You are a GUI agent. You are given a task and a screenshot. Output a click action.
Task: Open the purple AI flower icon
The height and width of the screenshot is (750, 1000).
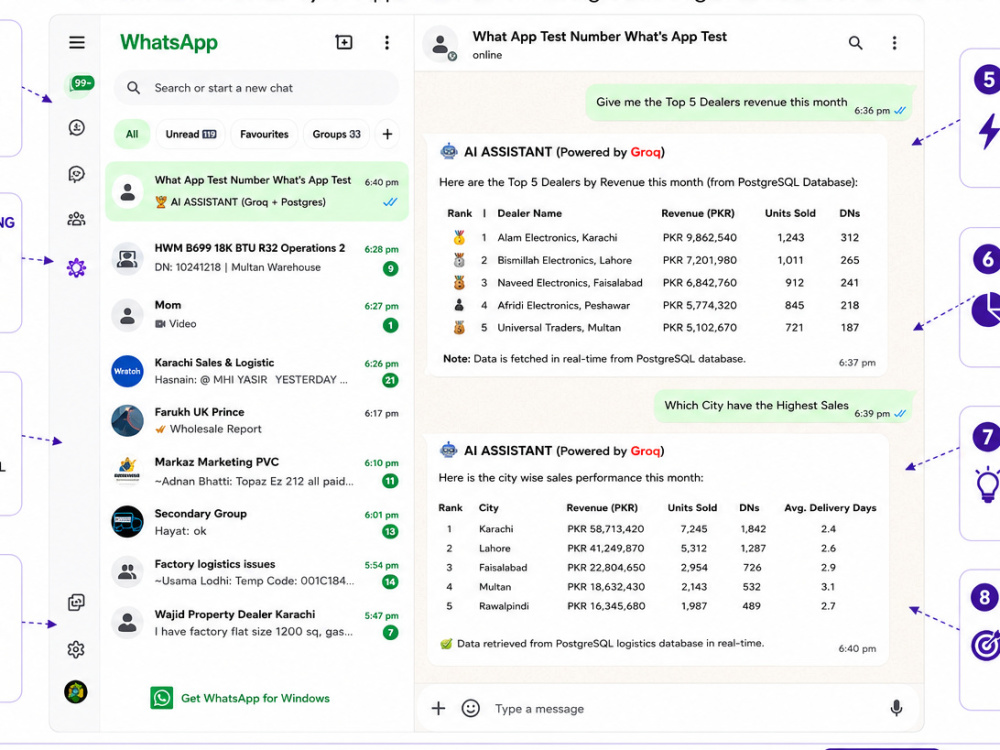[77, 268]
